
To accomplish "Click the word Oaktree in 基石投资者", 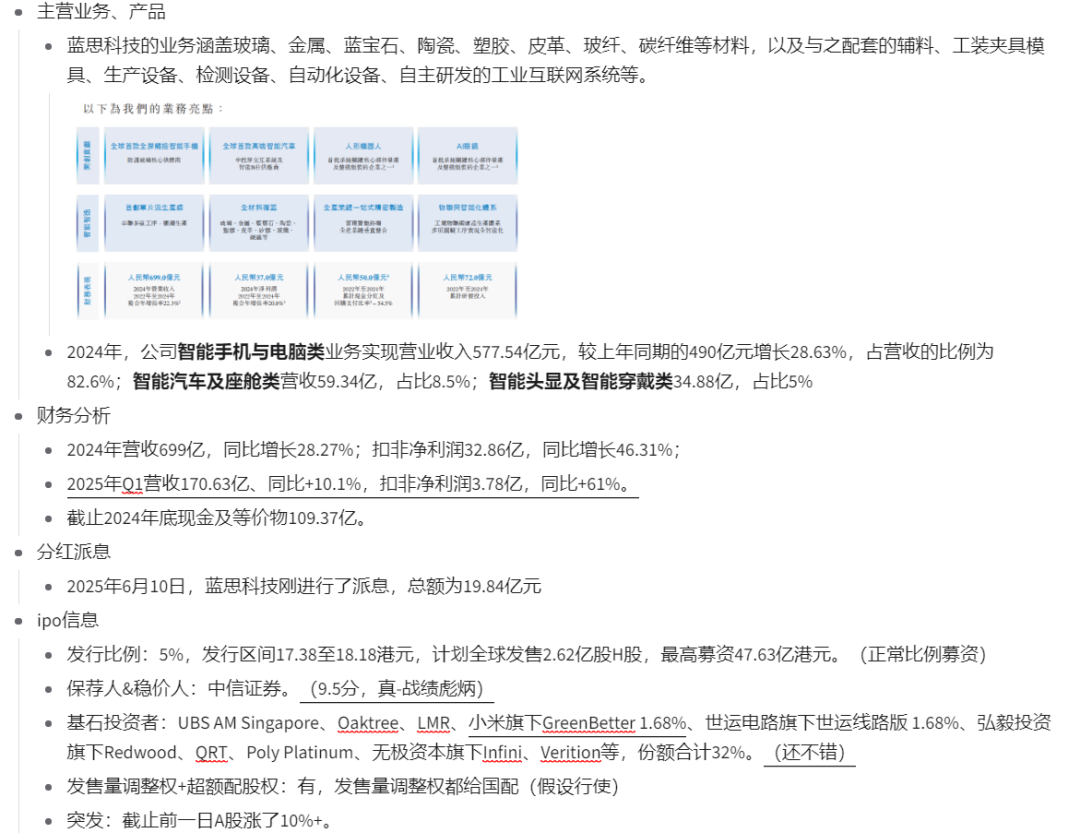I will [368, 723].
